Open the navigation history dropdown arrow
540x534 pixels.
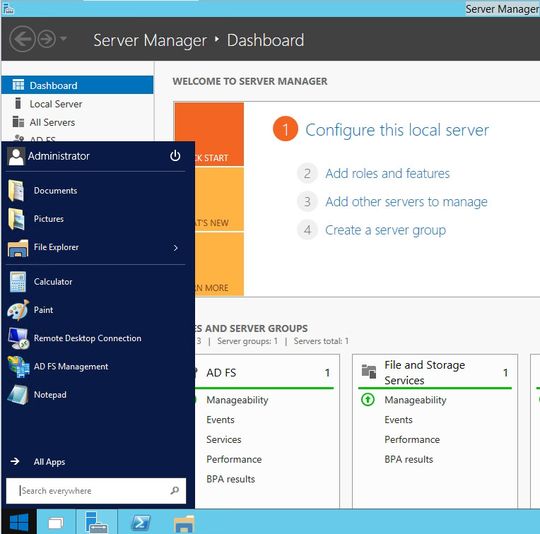[x=63, y=39]
